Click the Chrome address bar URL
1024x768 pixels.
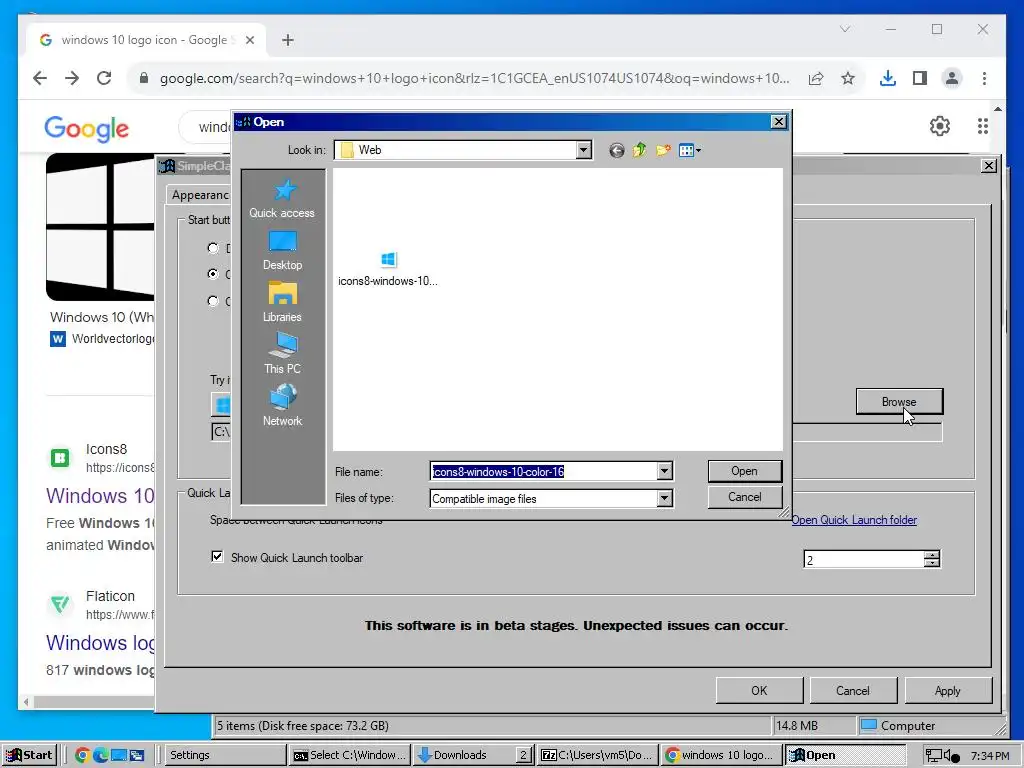pos(474,78)
